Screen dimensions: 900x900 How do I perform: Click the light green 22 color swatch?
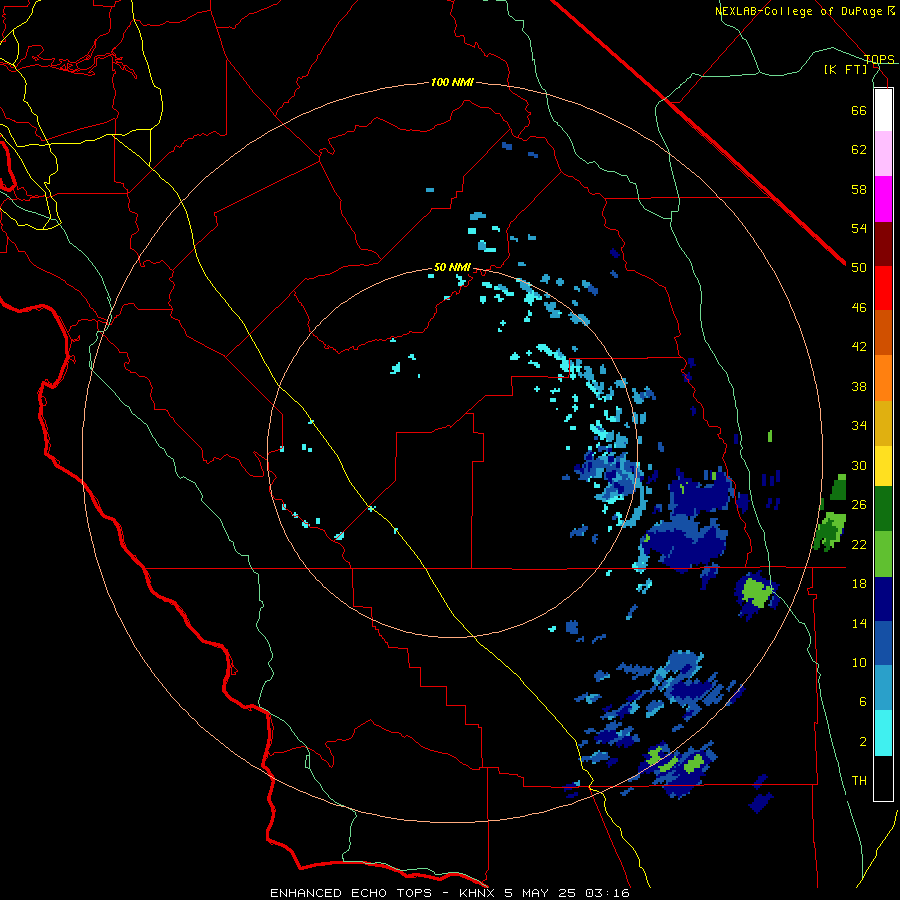point(883,554)
